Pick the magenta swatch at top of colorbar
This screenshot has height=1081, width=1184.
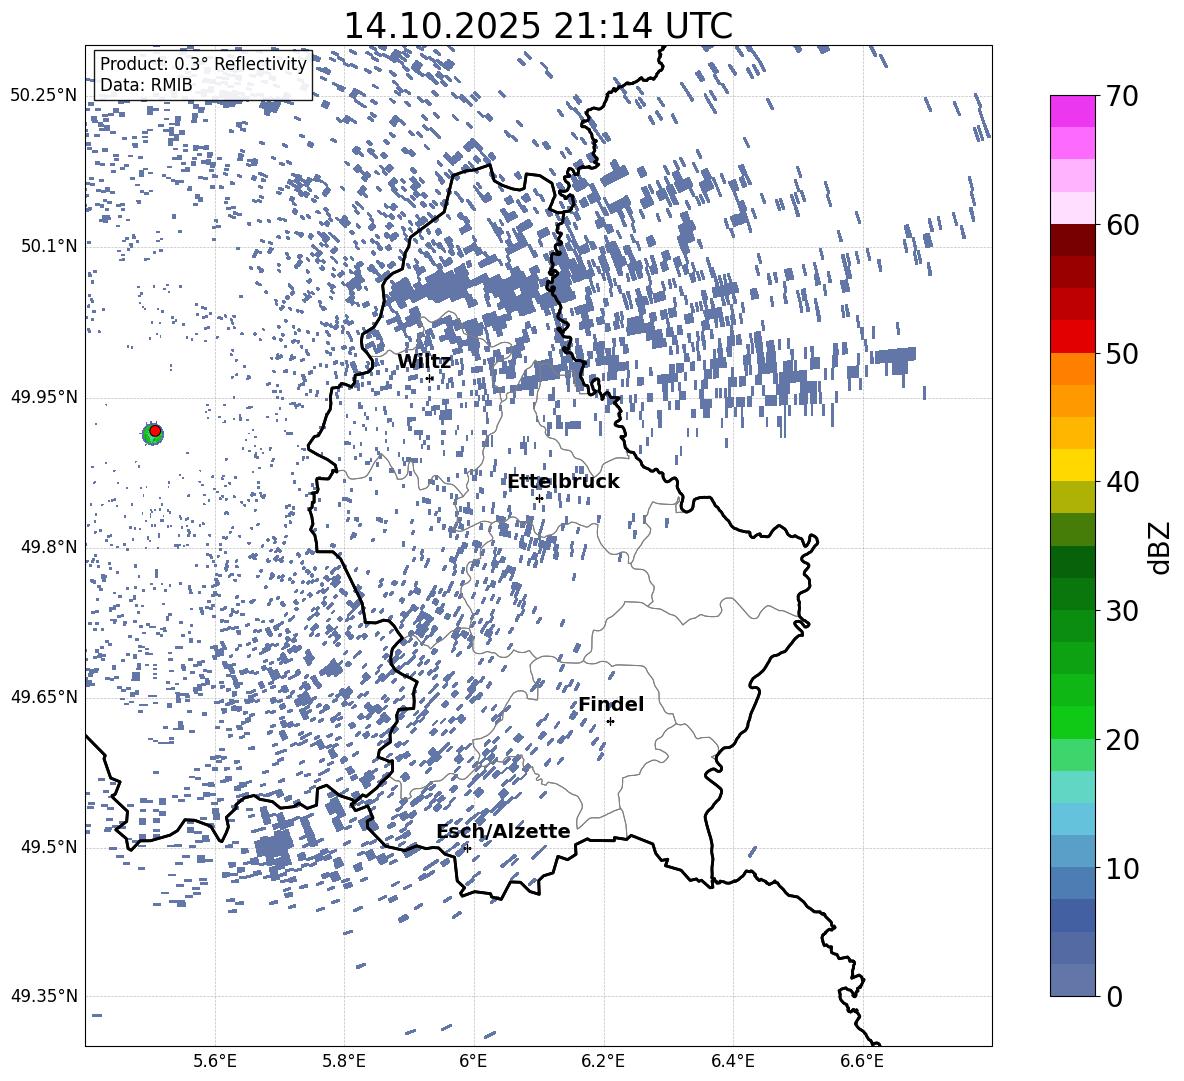coord(1072,112)
